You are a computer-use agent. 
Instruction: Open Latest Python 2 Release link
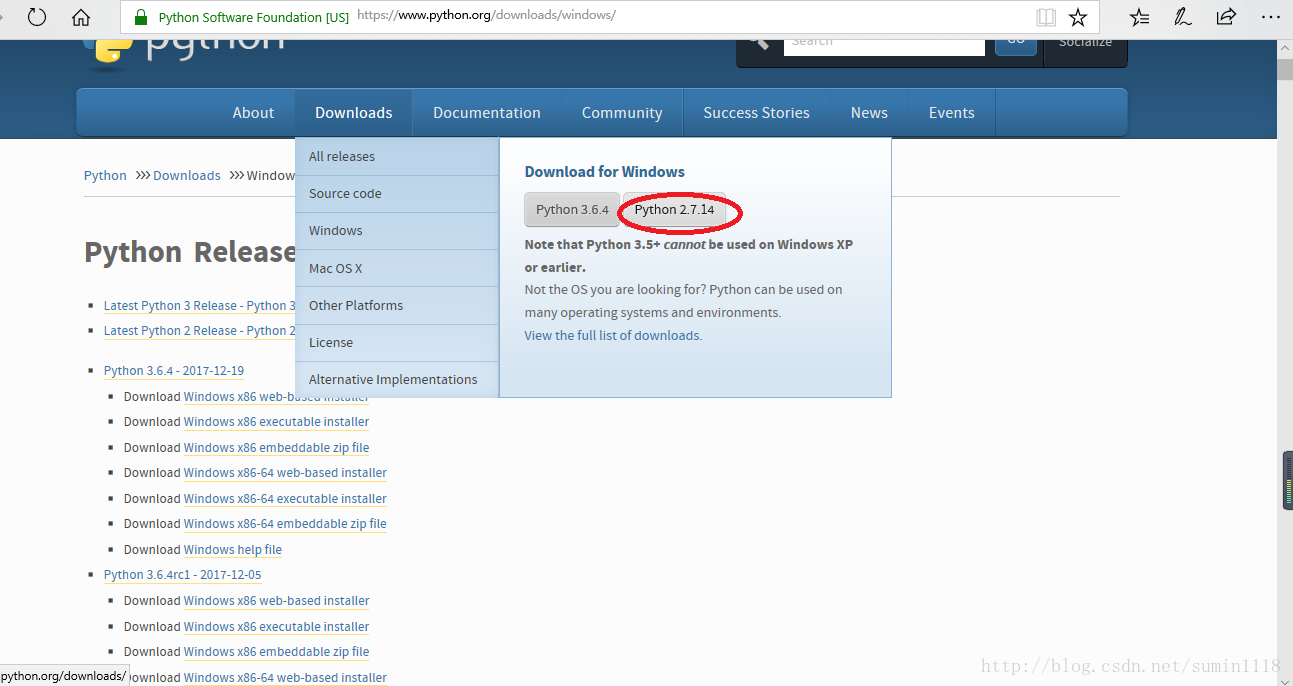click(x=200, y=331)
